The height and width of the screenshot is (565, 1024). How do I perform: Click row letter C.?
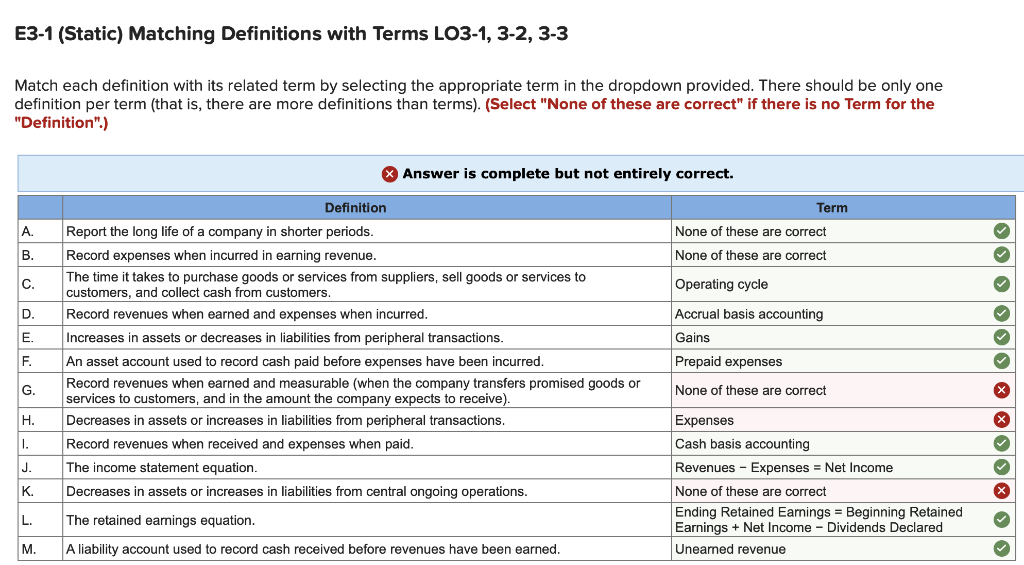pos(28,284)
